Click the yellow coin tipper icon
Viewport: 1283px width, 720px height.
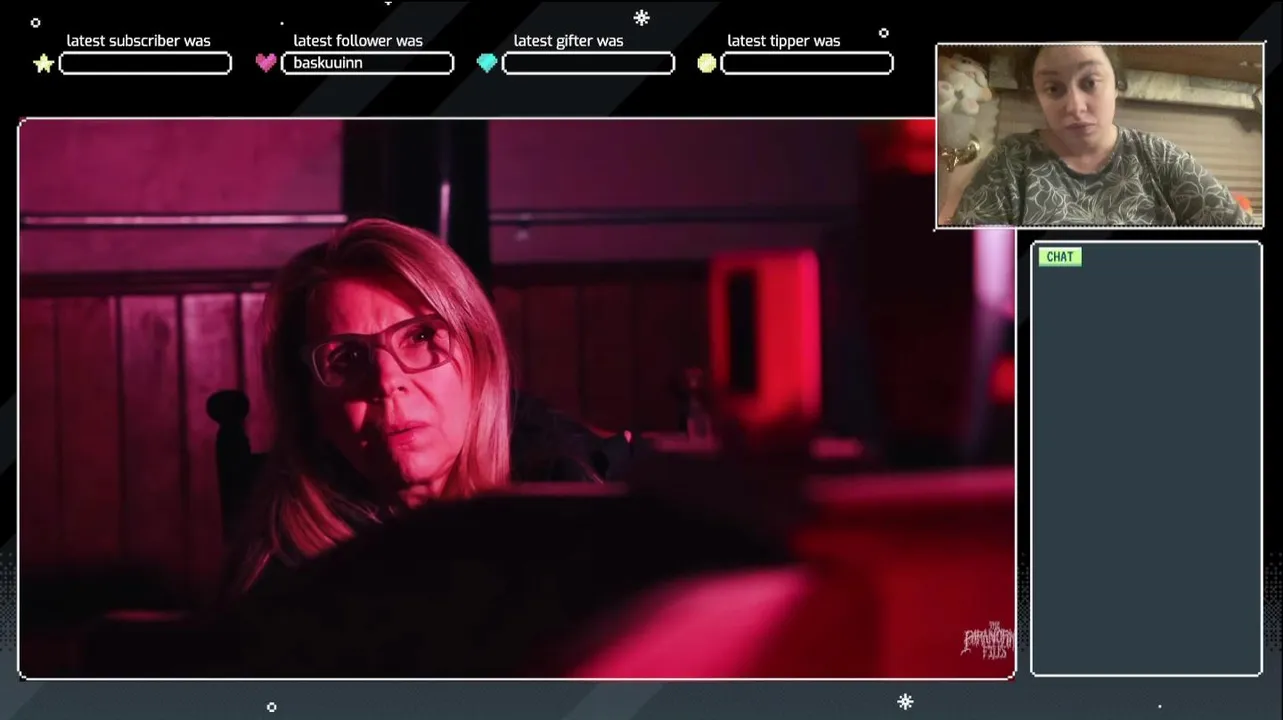pos(707,63)
